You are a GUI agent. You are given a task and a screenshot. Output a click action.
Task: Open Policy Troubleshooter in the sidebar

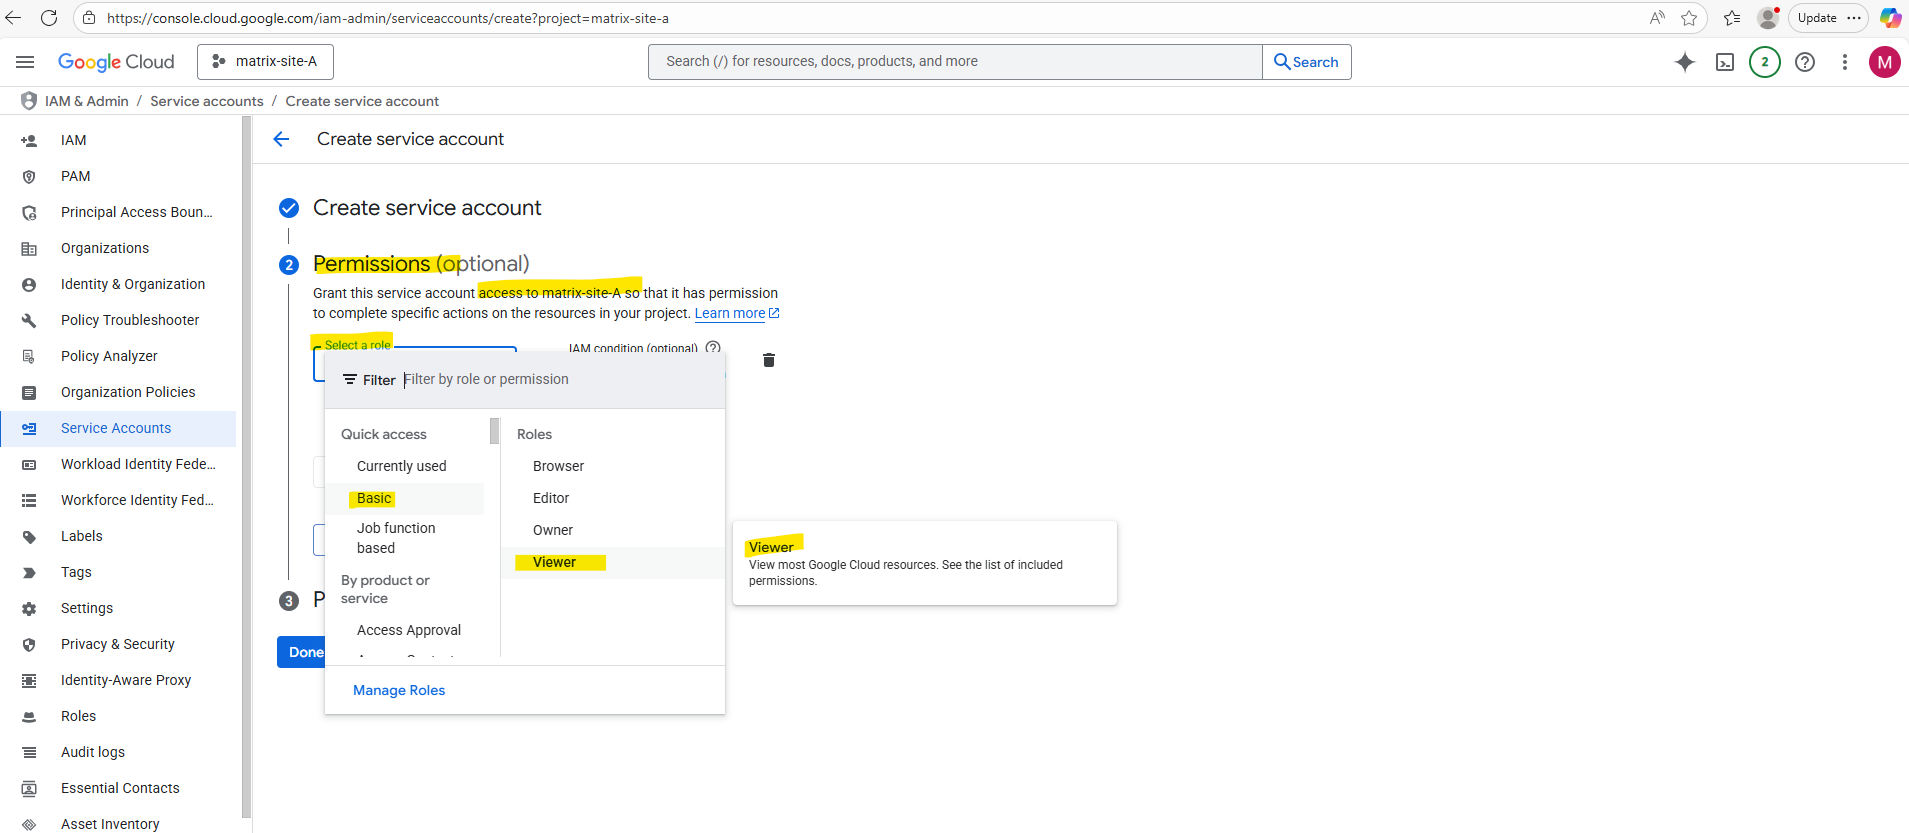pyautogui.click(x=130, y=320)
